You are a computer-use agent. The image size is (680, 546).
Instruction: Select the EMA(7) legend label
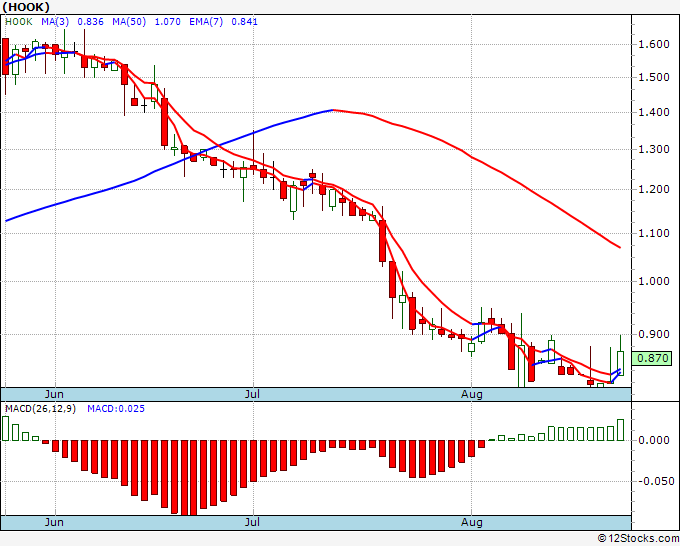click(206, 22)
